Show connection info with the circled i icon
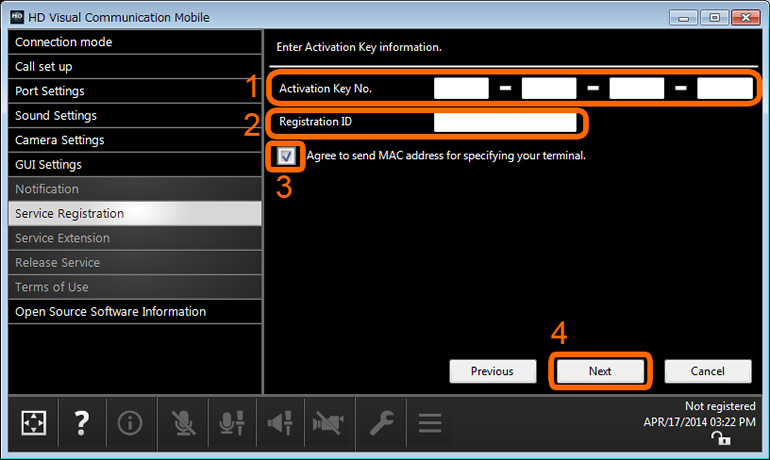Viewport: 770px width, 460px height. tap(130, 423)
